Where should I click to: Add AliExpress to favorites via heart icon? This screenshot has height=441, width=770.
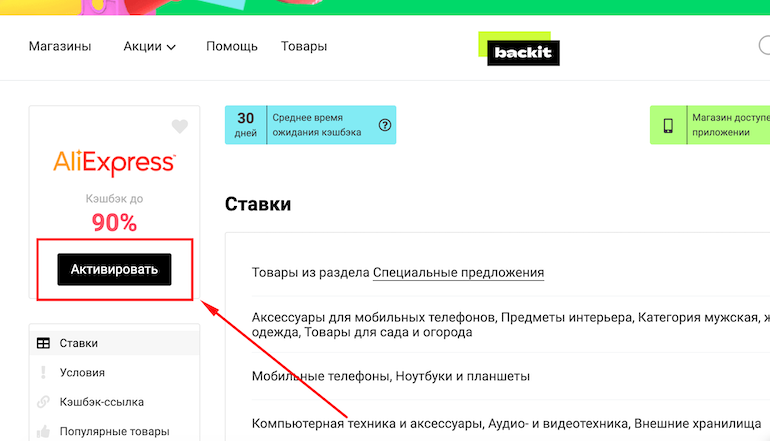point(180,126)
